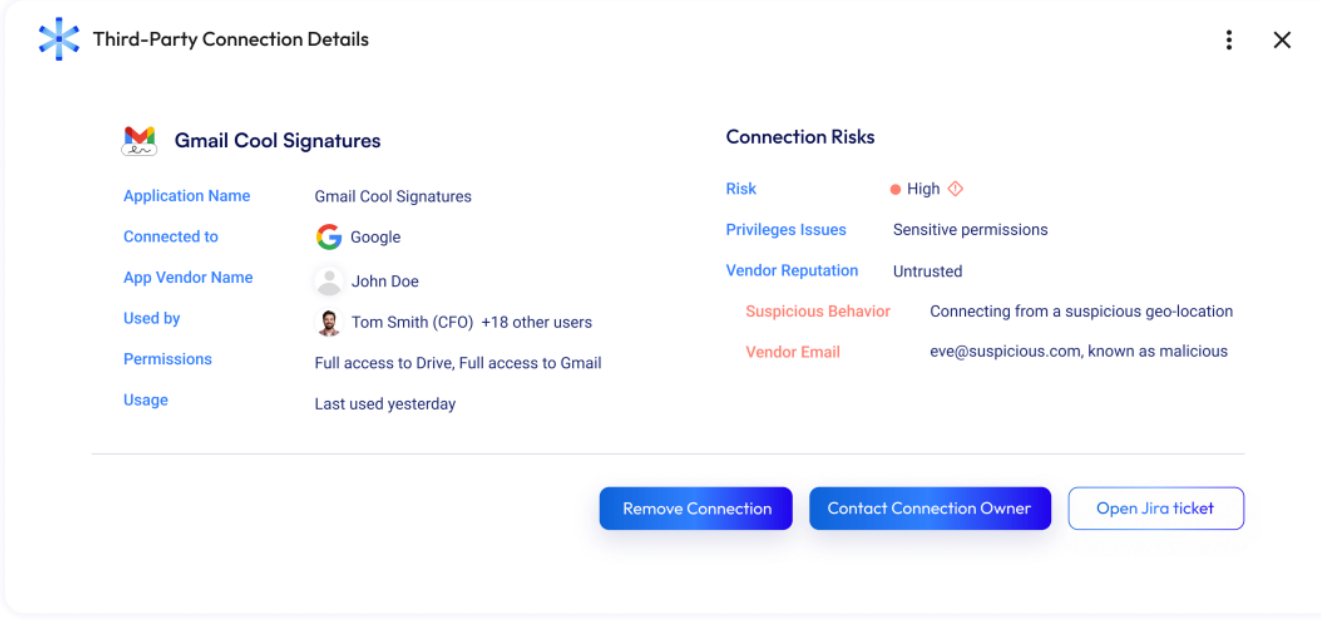Click the red High risk dot
The image size is (1321, 624).
pos(896,189)
